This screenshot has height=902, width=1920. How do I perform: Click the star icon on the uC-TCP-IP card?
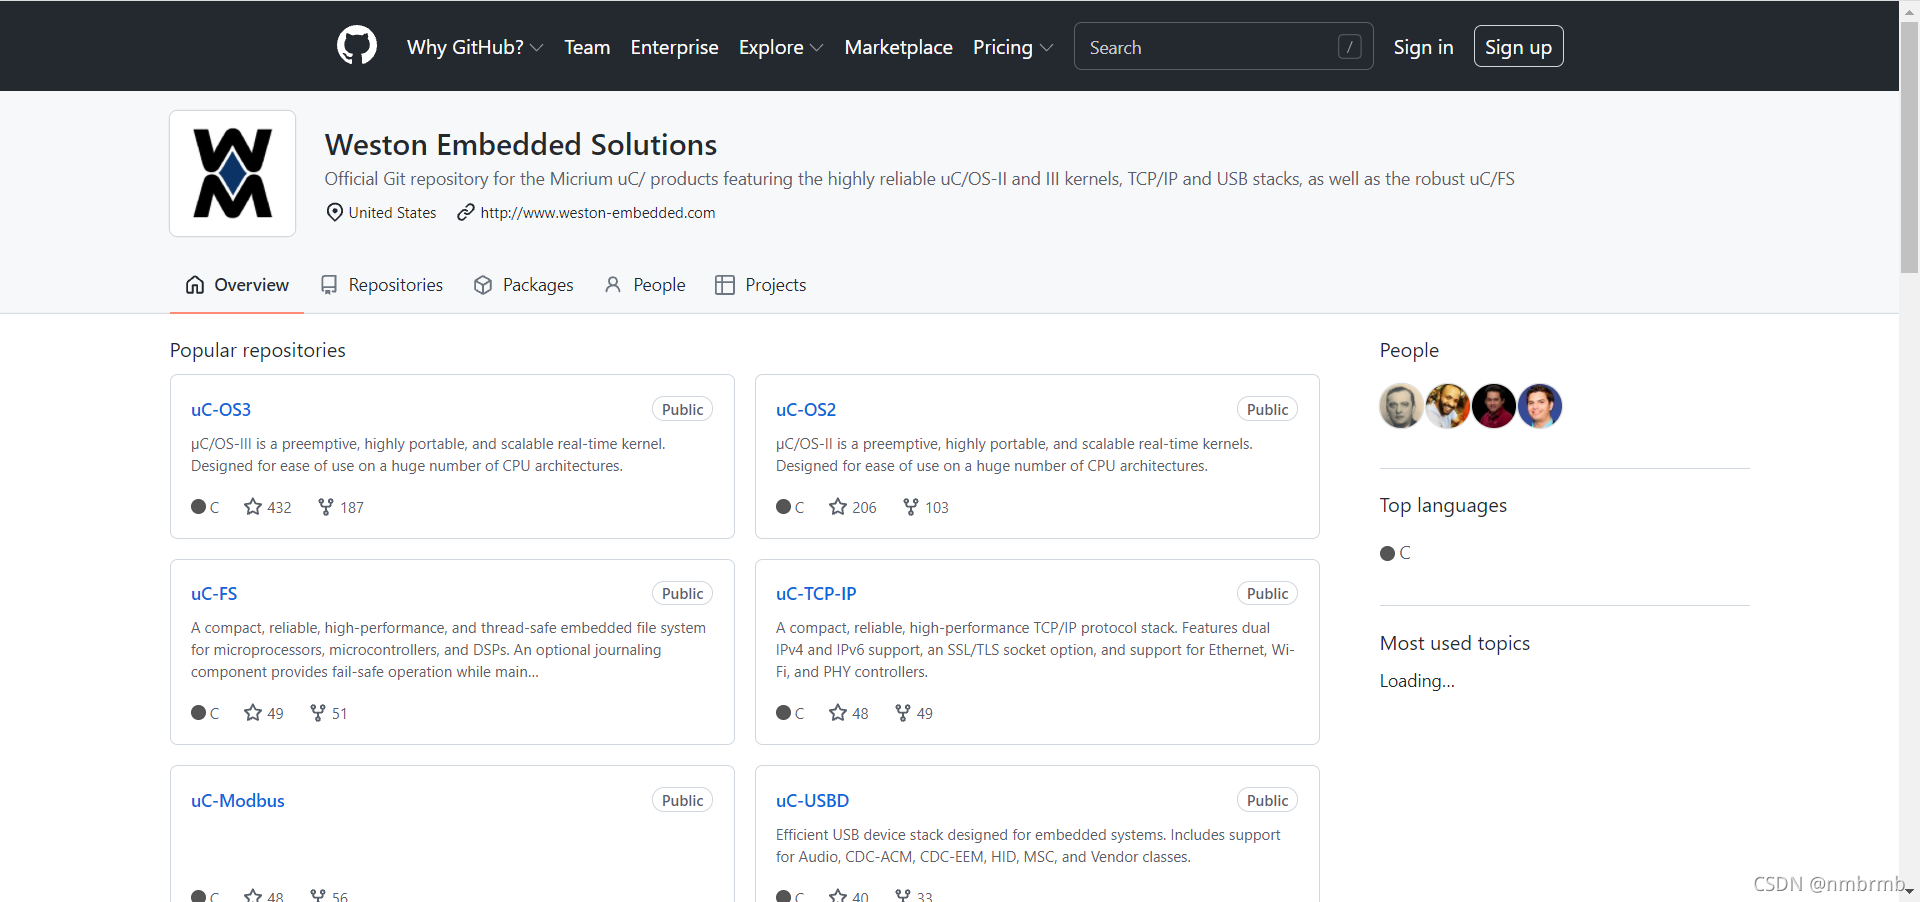point(838,713)
